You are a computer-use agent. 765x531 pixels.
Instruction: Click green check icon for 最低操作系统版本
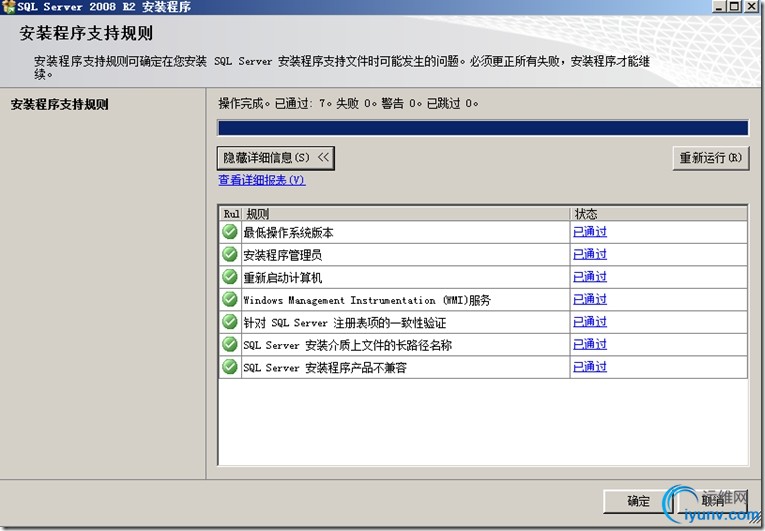(230, 232)
